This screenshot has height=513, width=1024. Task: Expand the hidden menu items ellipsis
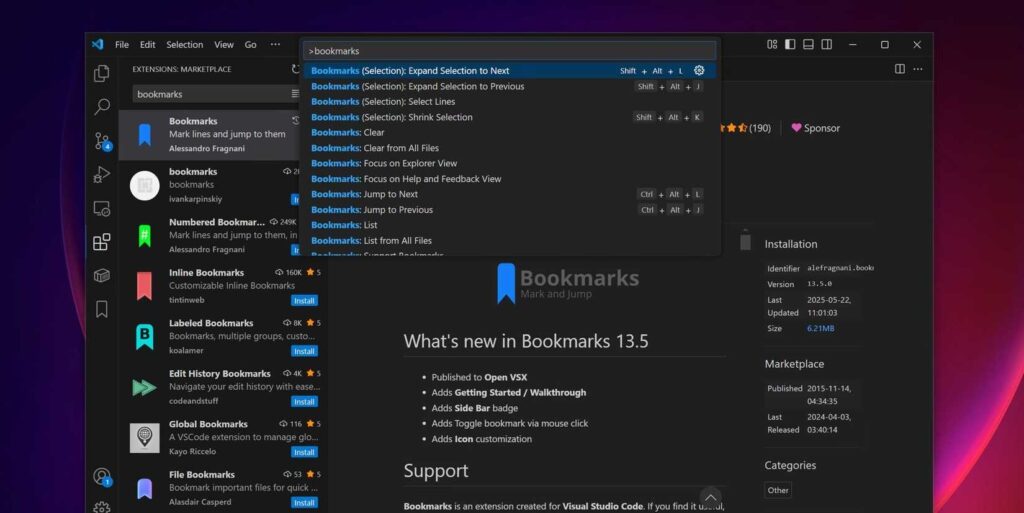[275, 44]
